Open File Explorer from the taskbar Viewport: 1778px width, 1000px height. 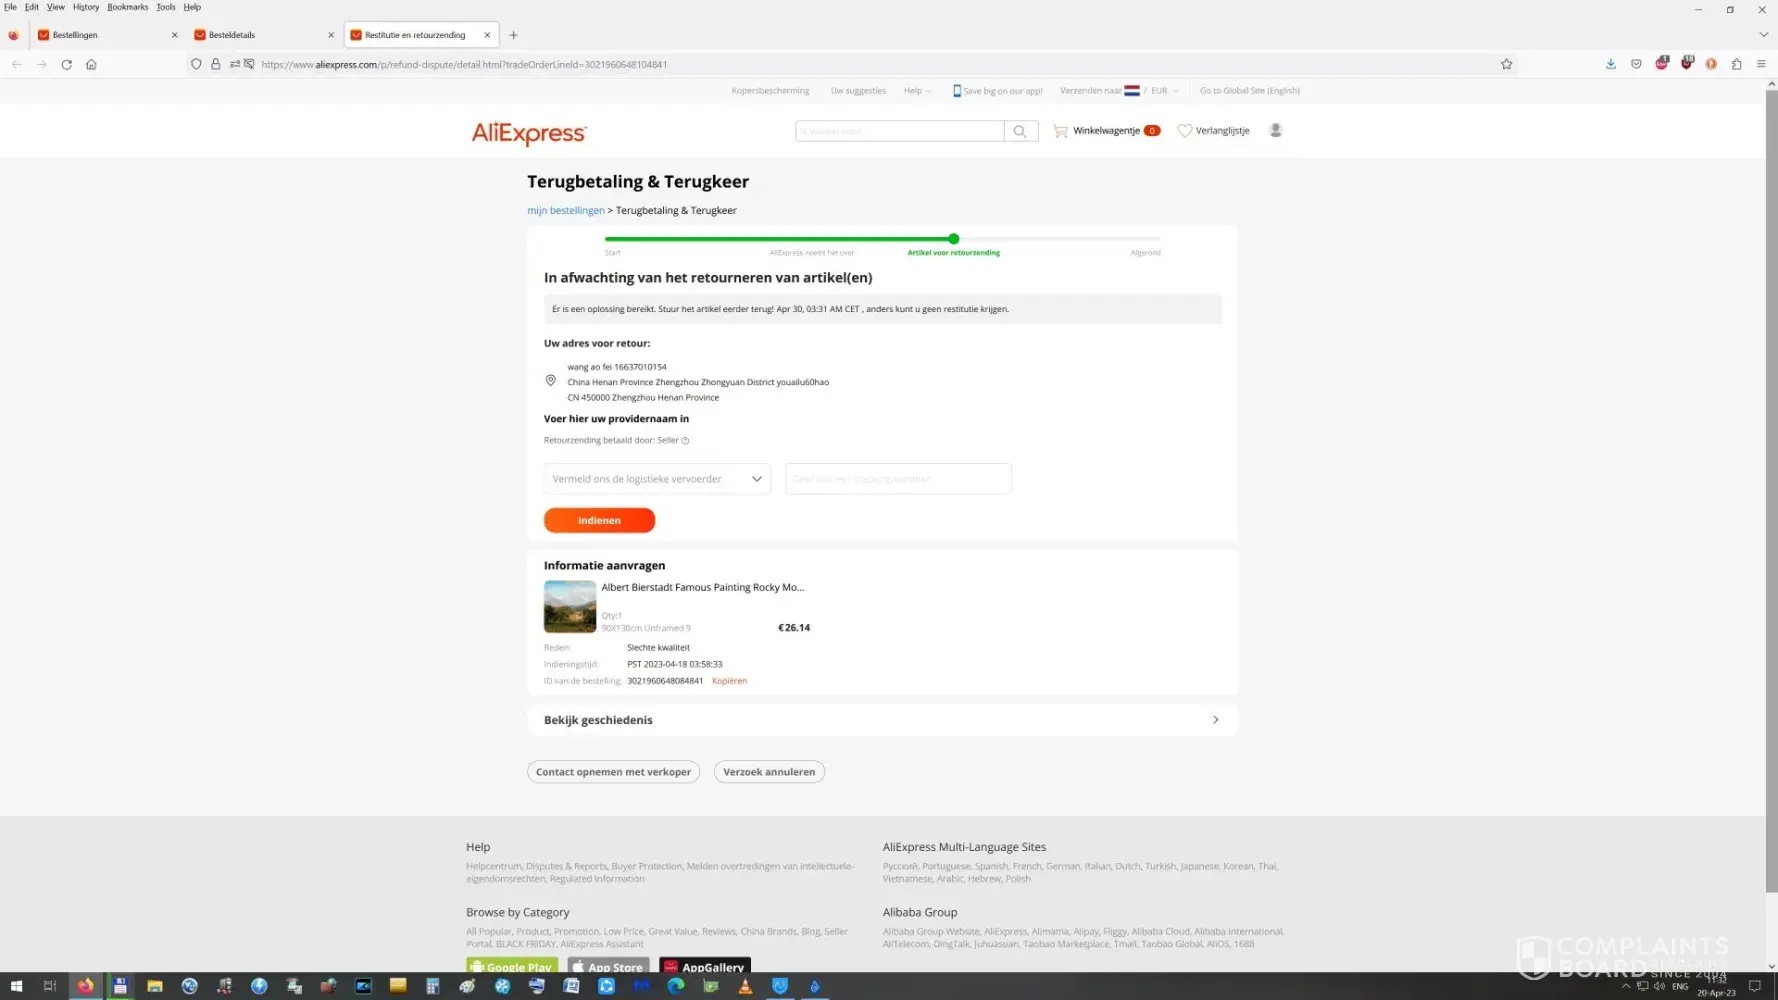point(155,986)
